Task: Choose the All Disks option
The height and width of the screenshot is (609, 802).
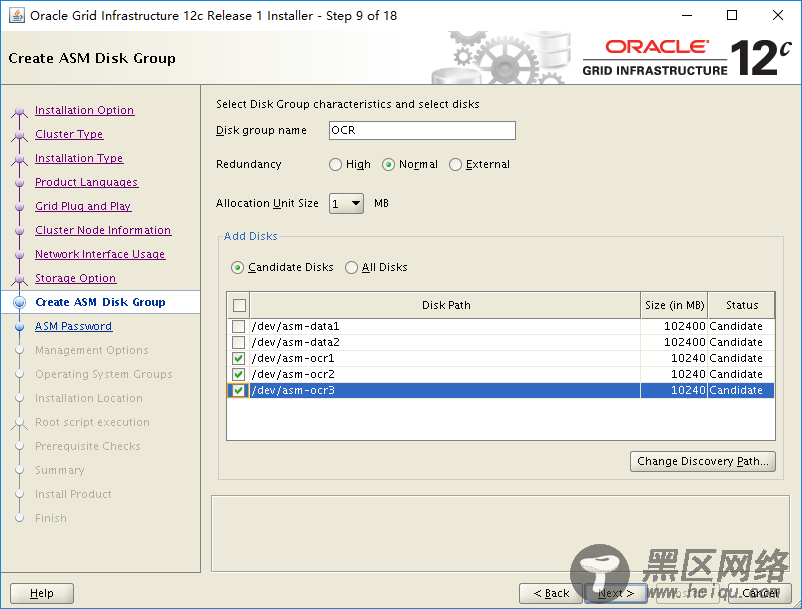Action: click(351, 267)
